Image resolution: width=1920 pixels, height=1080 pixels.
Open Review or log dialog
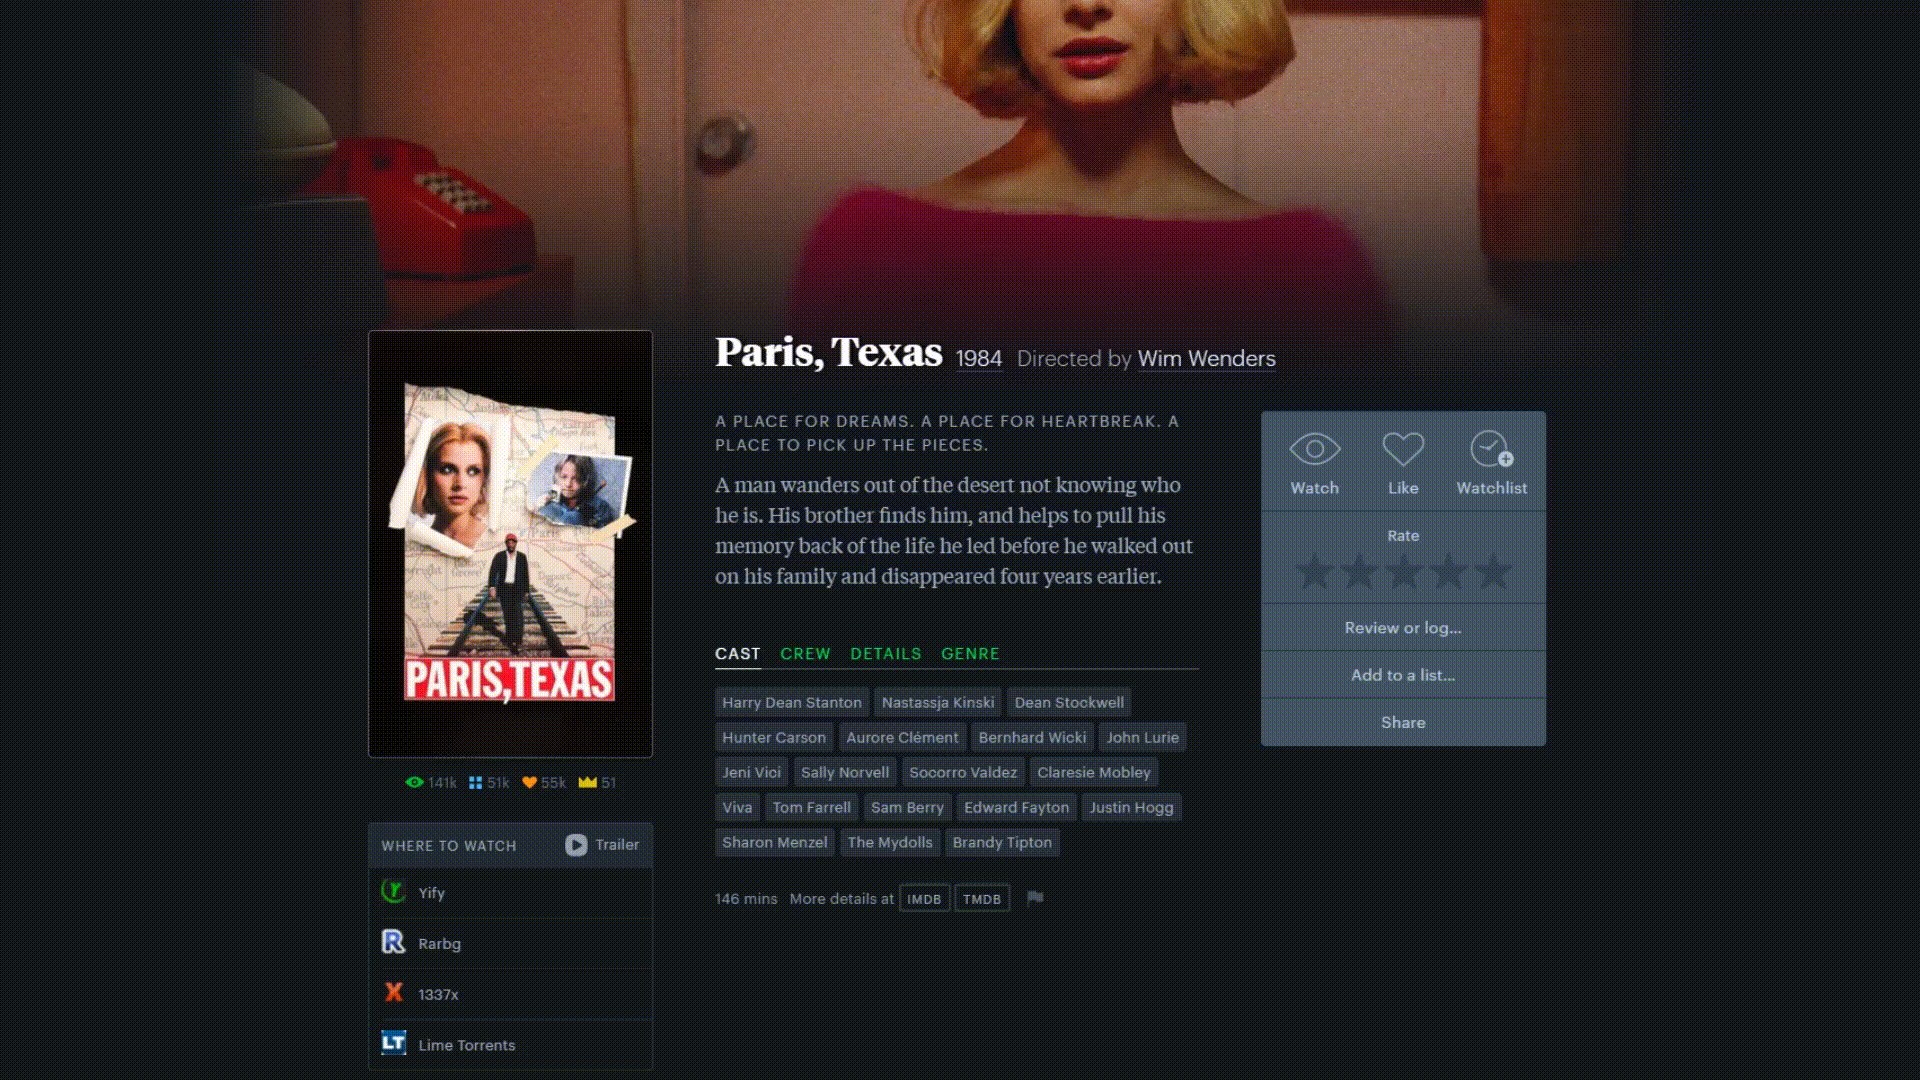click(x=1402, y=628)
